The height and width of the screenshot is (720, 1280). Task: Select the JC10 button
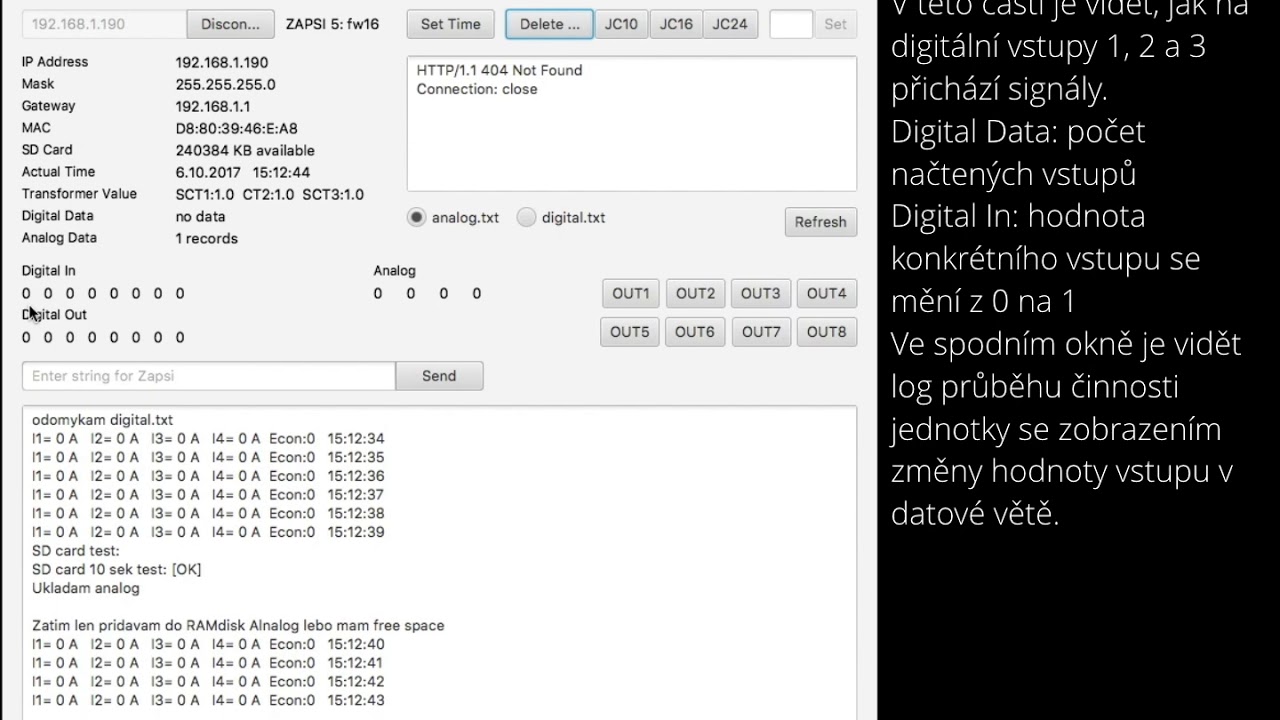point(621,24)
